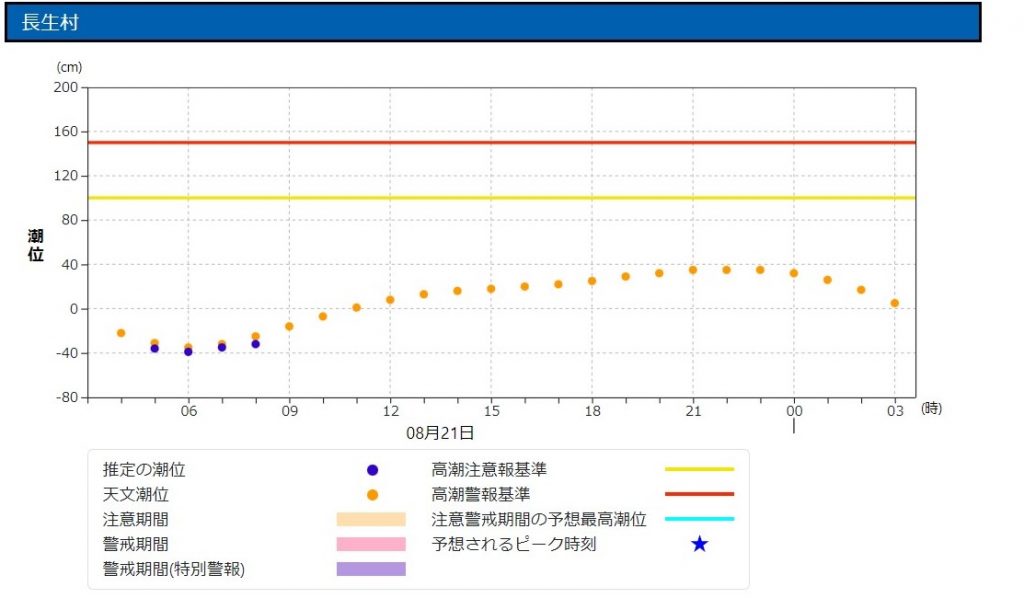Click the -40 y-axis tick label
1024x598 pixels.
[67, 353]
